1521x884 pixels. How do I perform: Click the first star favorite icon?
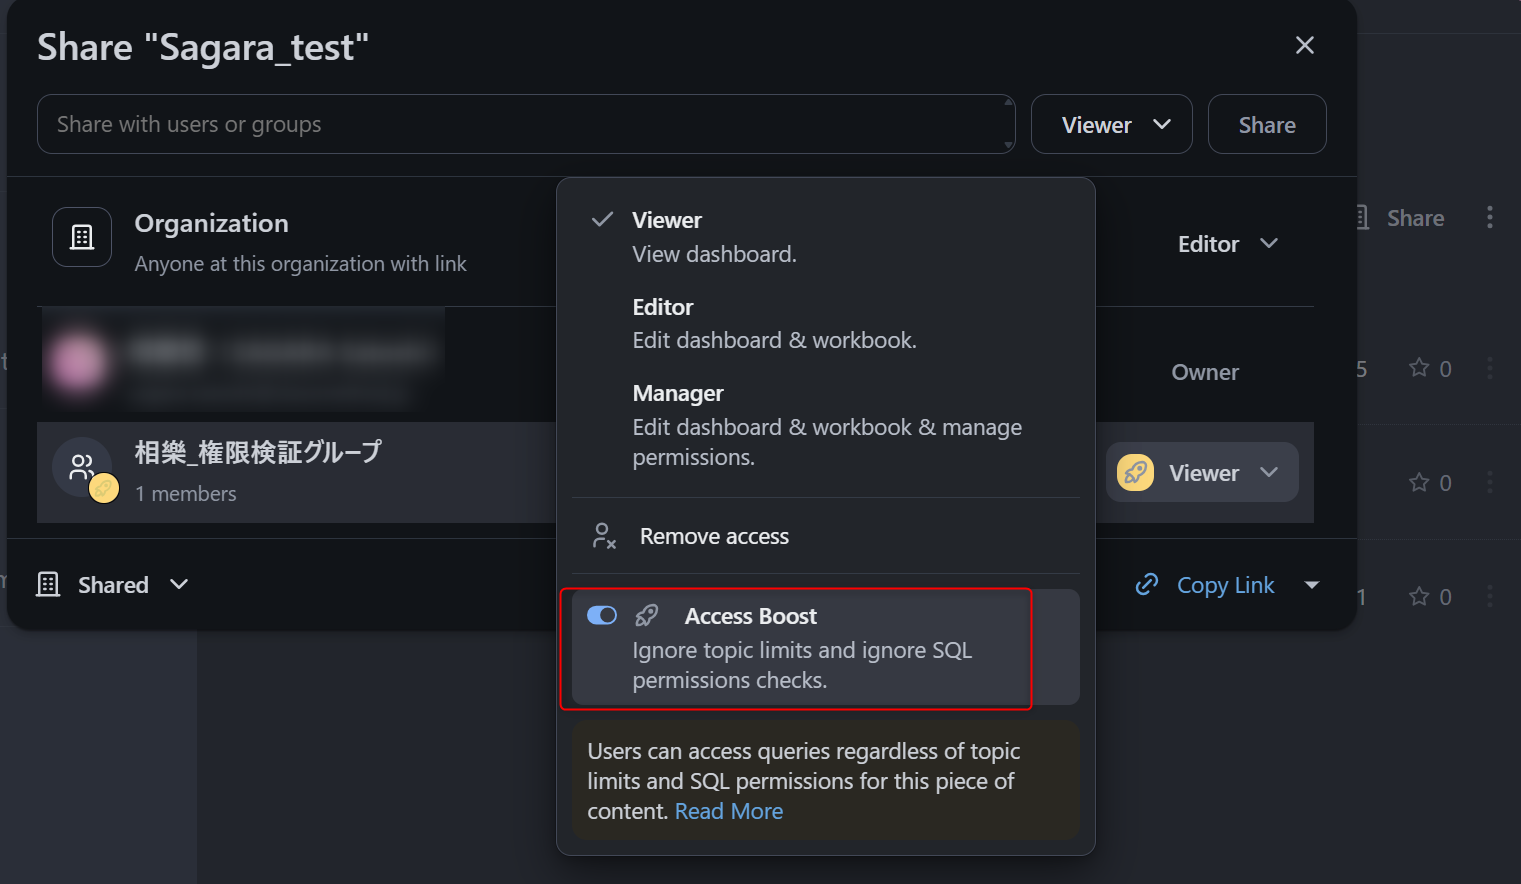click(1418, 368)
